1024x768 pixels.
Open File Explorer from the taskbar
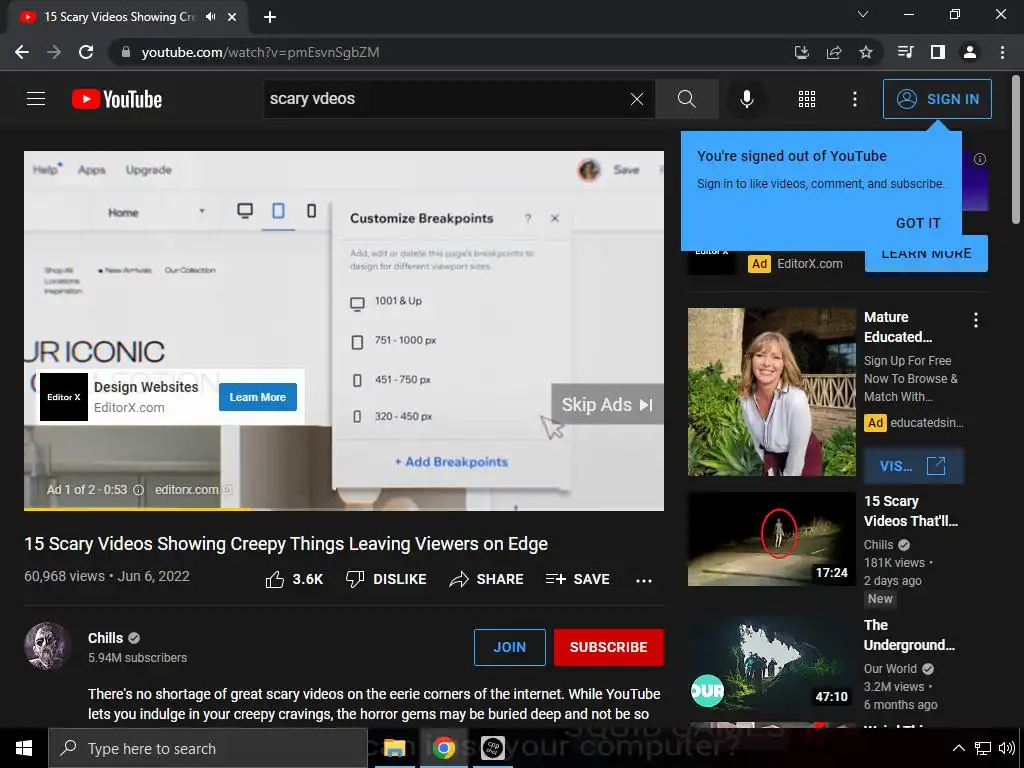pos(394,748)
